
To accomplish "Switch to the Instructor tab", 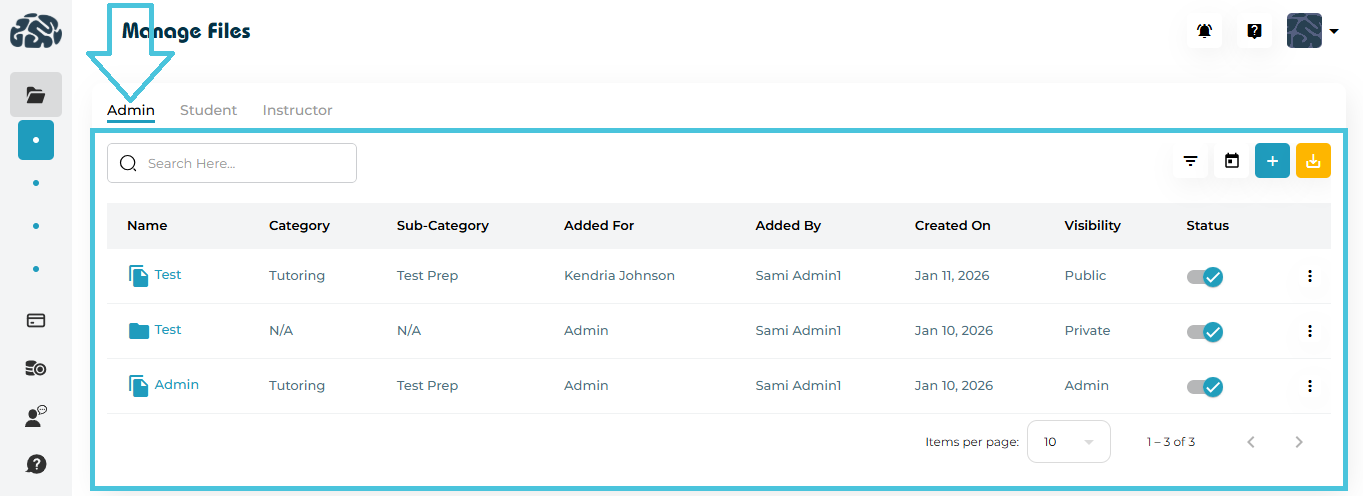I will pos(297,110).
